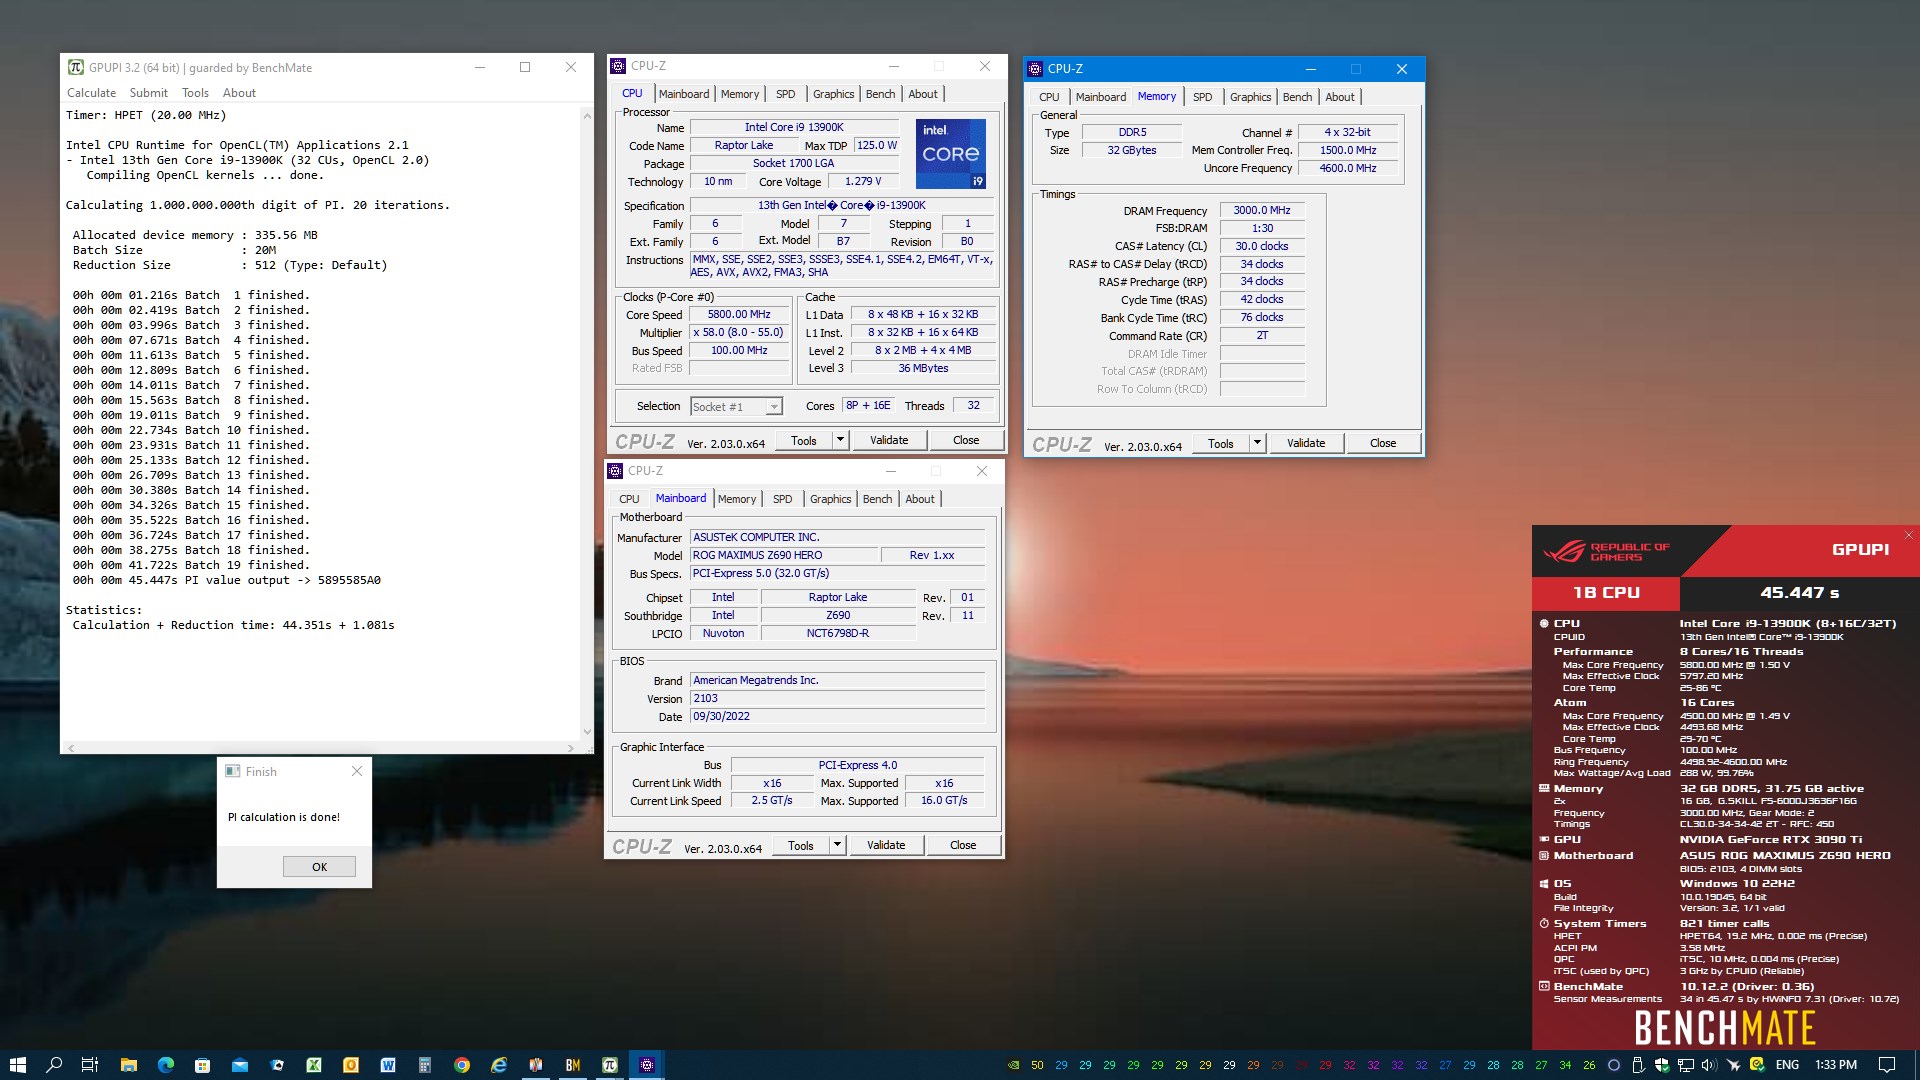This screenshot has width=1920, height=1080.
Task: Expand Tools dropdown arrow in Memory window
Action: point(1257,443)
